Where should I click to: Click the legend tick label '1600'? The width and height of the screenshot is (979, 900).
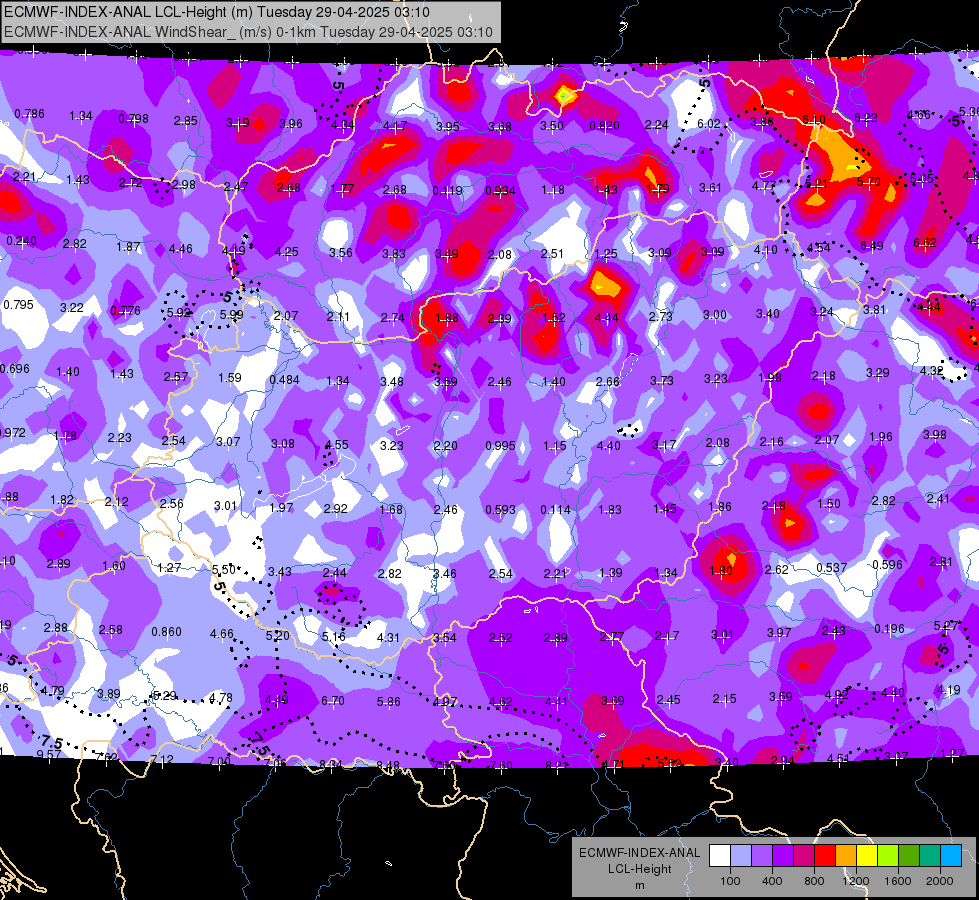point(898,881)
